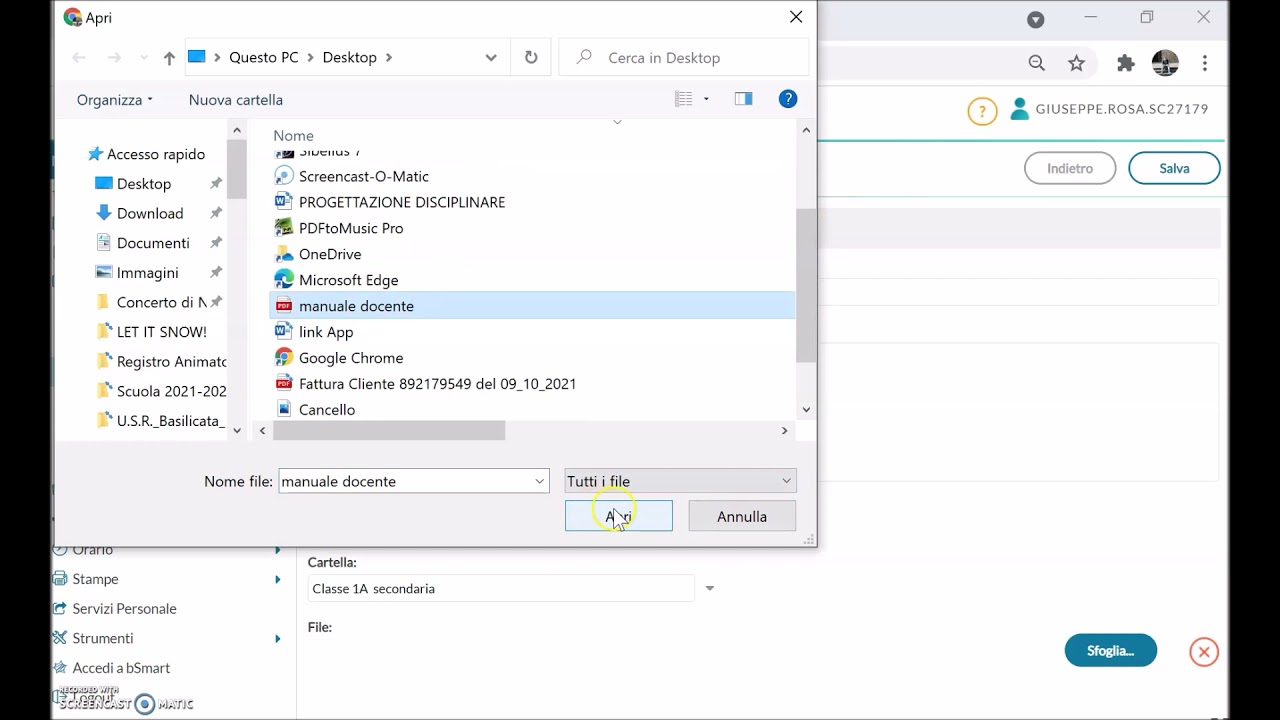The height and width of the screenshot is (720, 1280).
Task: Select the Google Chrome shortcut icon
Action: (284, 358)
